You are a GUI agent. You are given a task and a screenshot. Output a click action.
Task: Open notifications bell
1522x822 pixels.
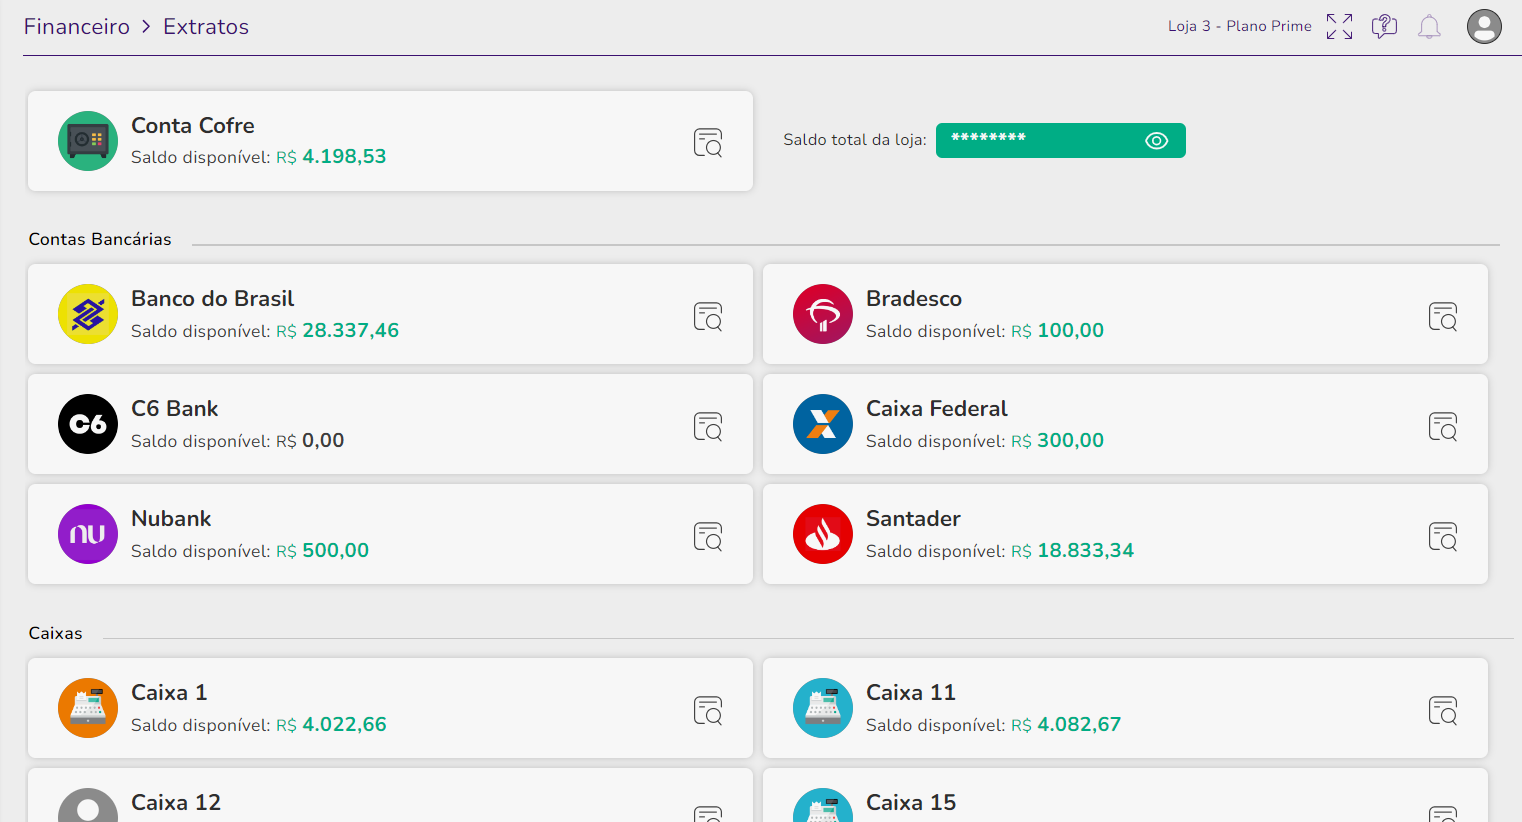point(1429,27)
